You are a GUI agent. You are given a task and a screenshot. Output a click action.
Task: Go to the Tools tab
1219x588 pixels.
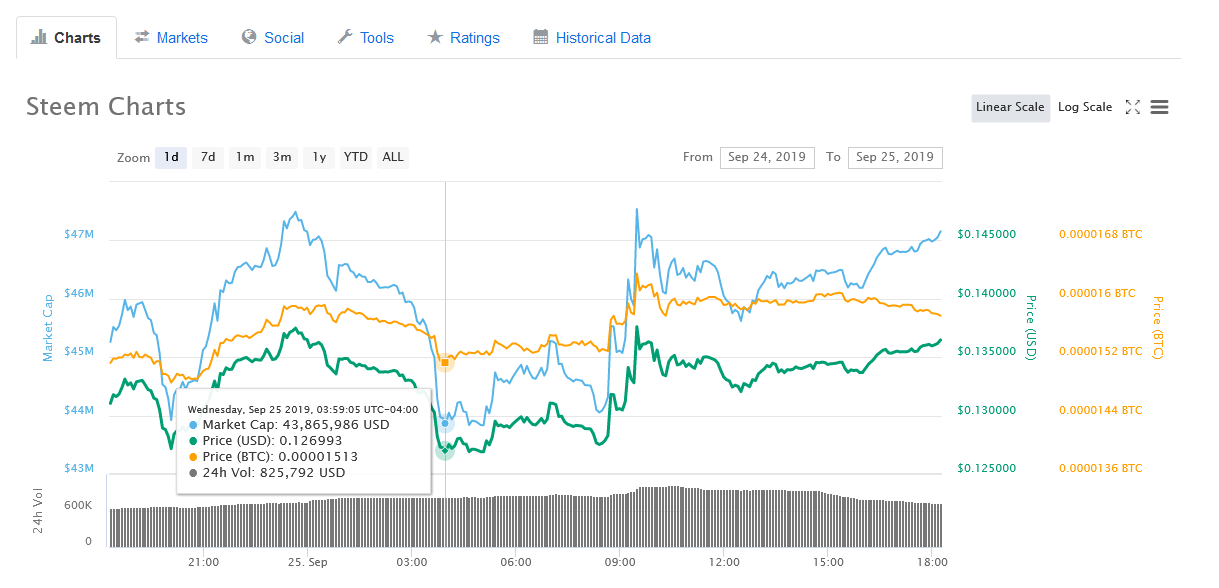click(365, 38)
